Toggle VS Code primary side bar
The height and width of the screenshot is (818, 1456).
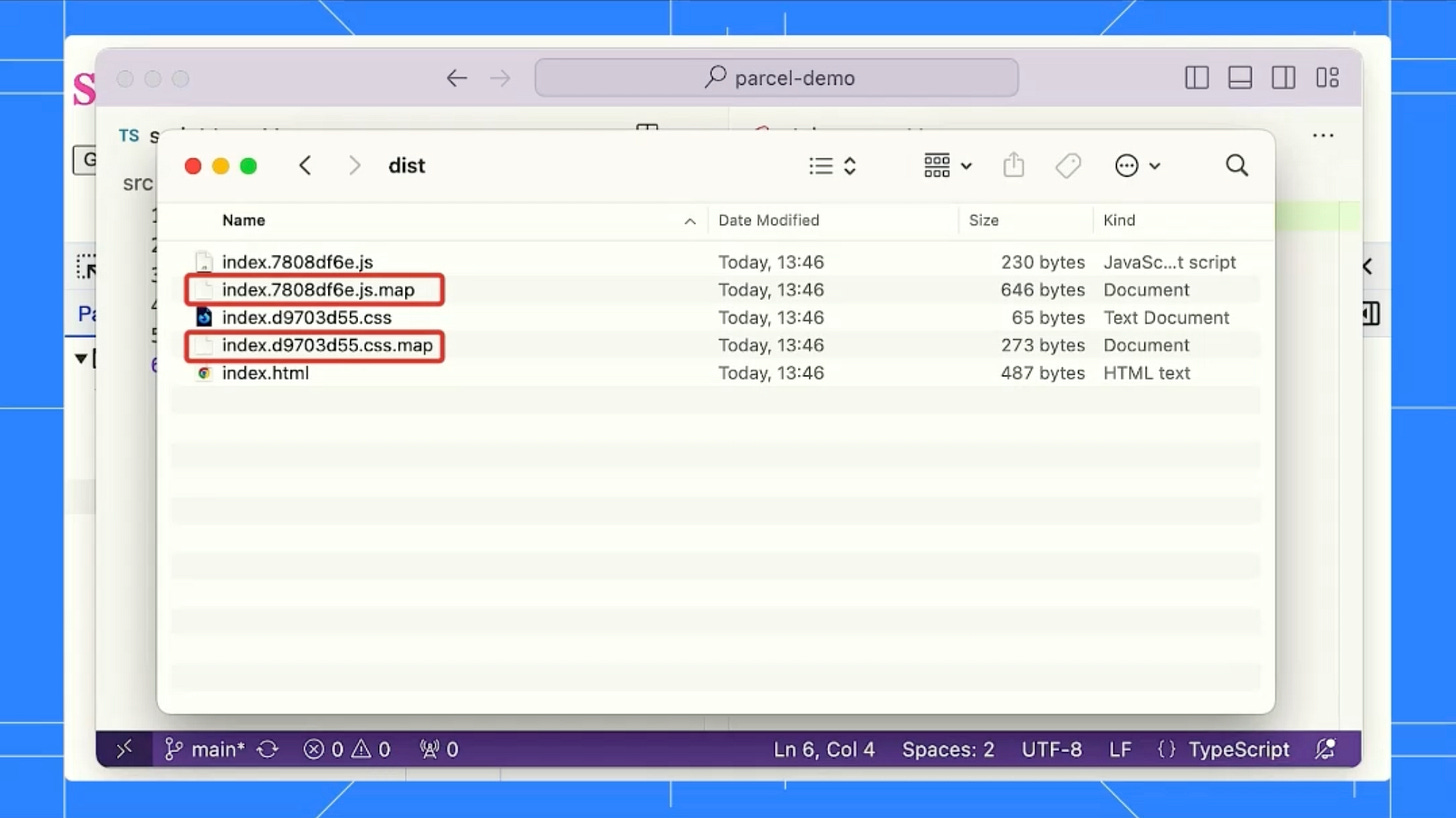point(1197,78)
